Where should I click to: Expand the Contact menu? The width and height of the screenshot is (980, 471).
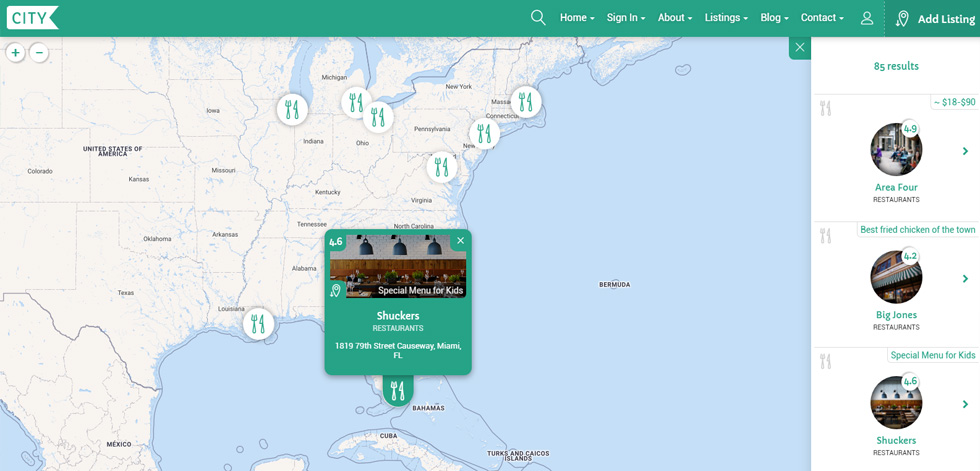coord(822,17)
